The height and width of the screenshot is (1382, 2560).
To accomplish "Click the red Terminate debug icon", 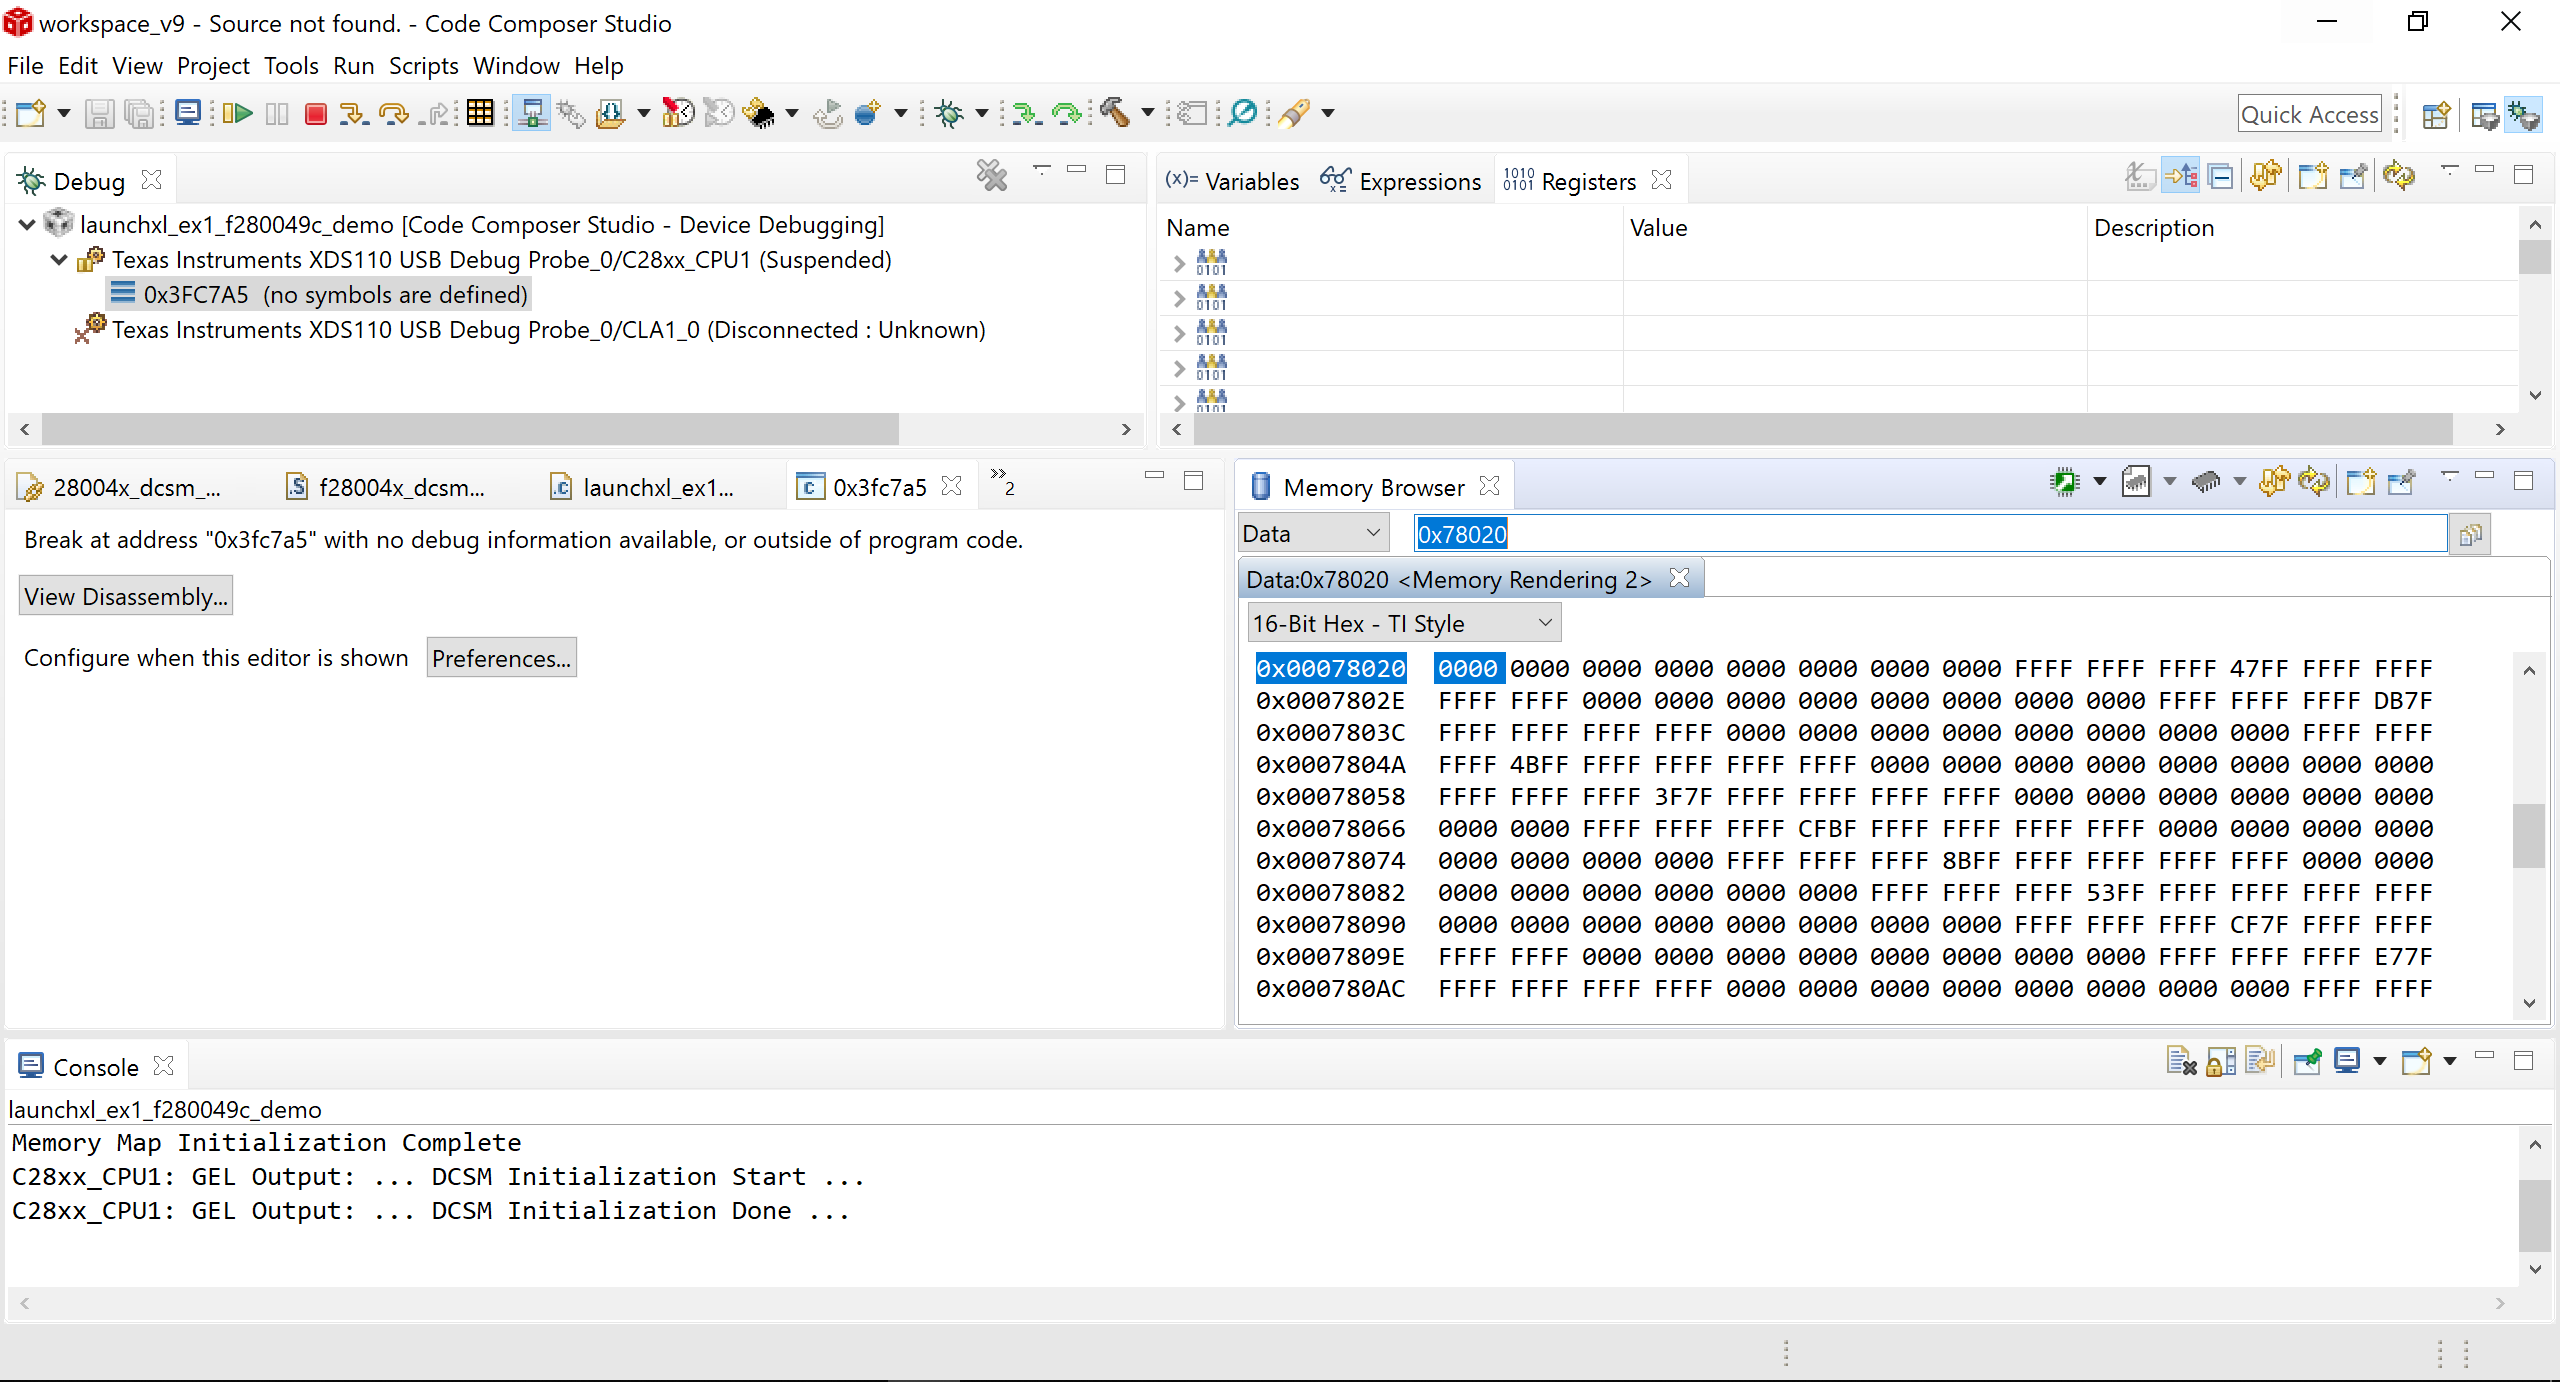I will [316, 113].
